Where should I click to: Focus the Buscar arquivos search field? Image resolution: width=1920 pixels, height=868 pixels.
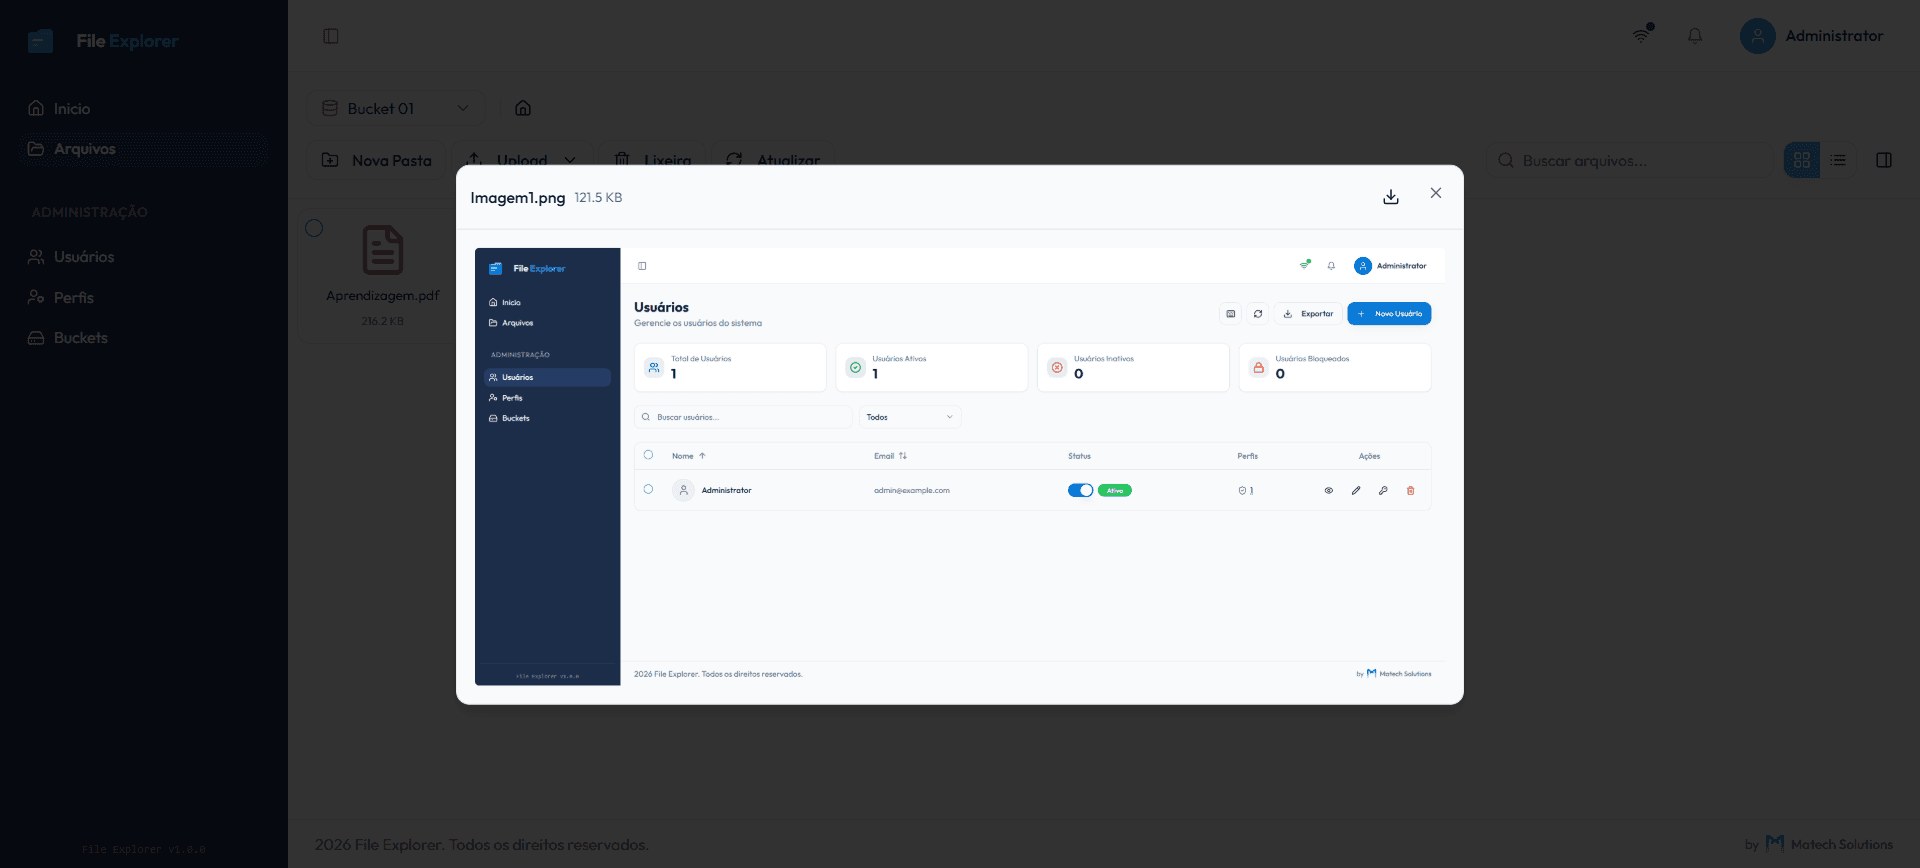click(1630, 160)
